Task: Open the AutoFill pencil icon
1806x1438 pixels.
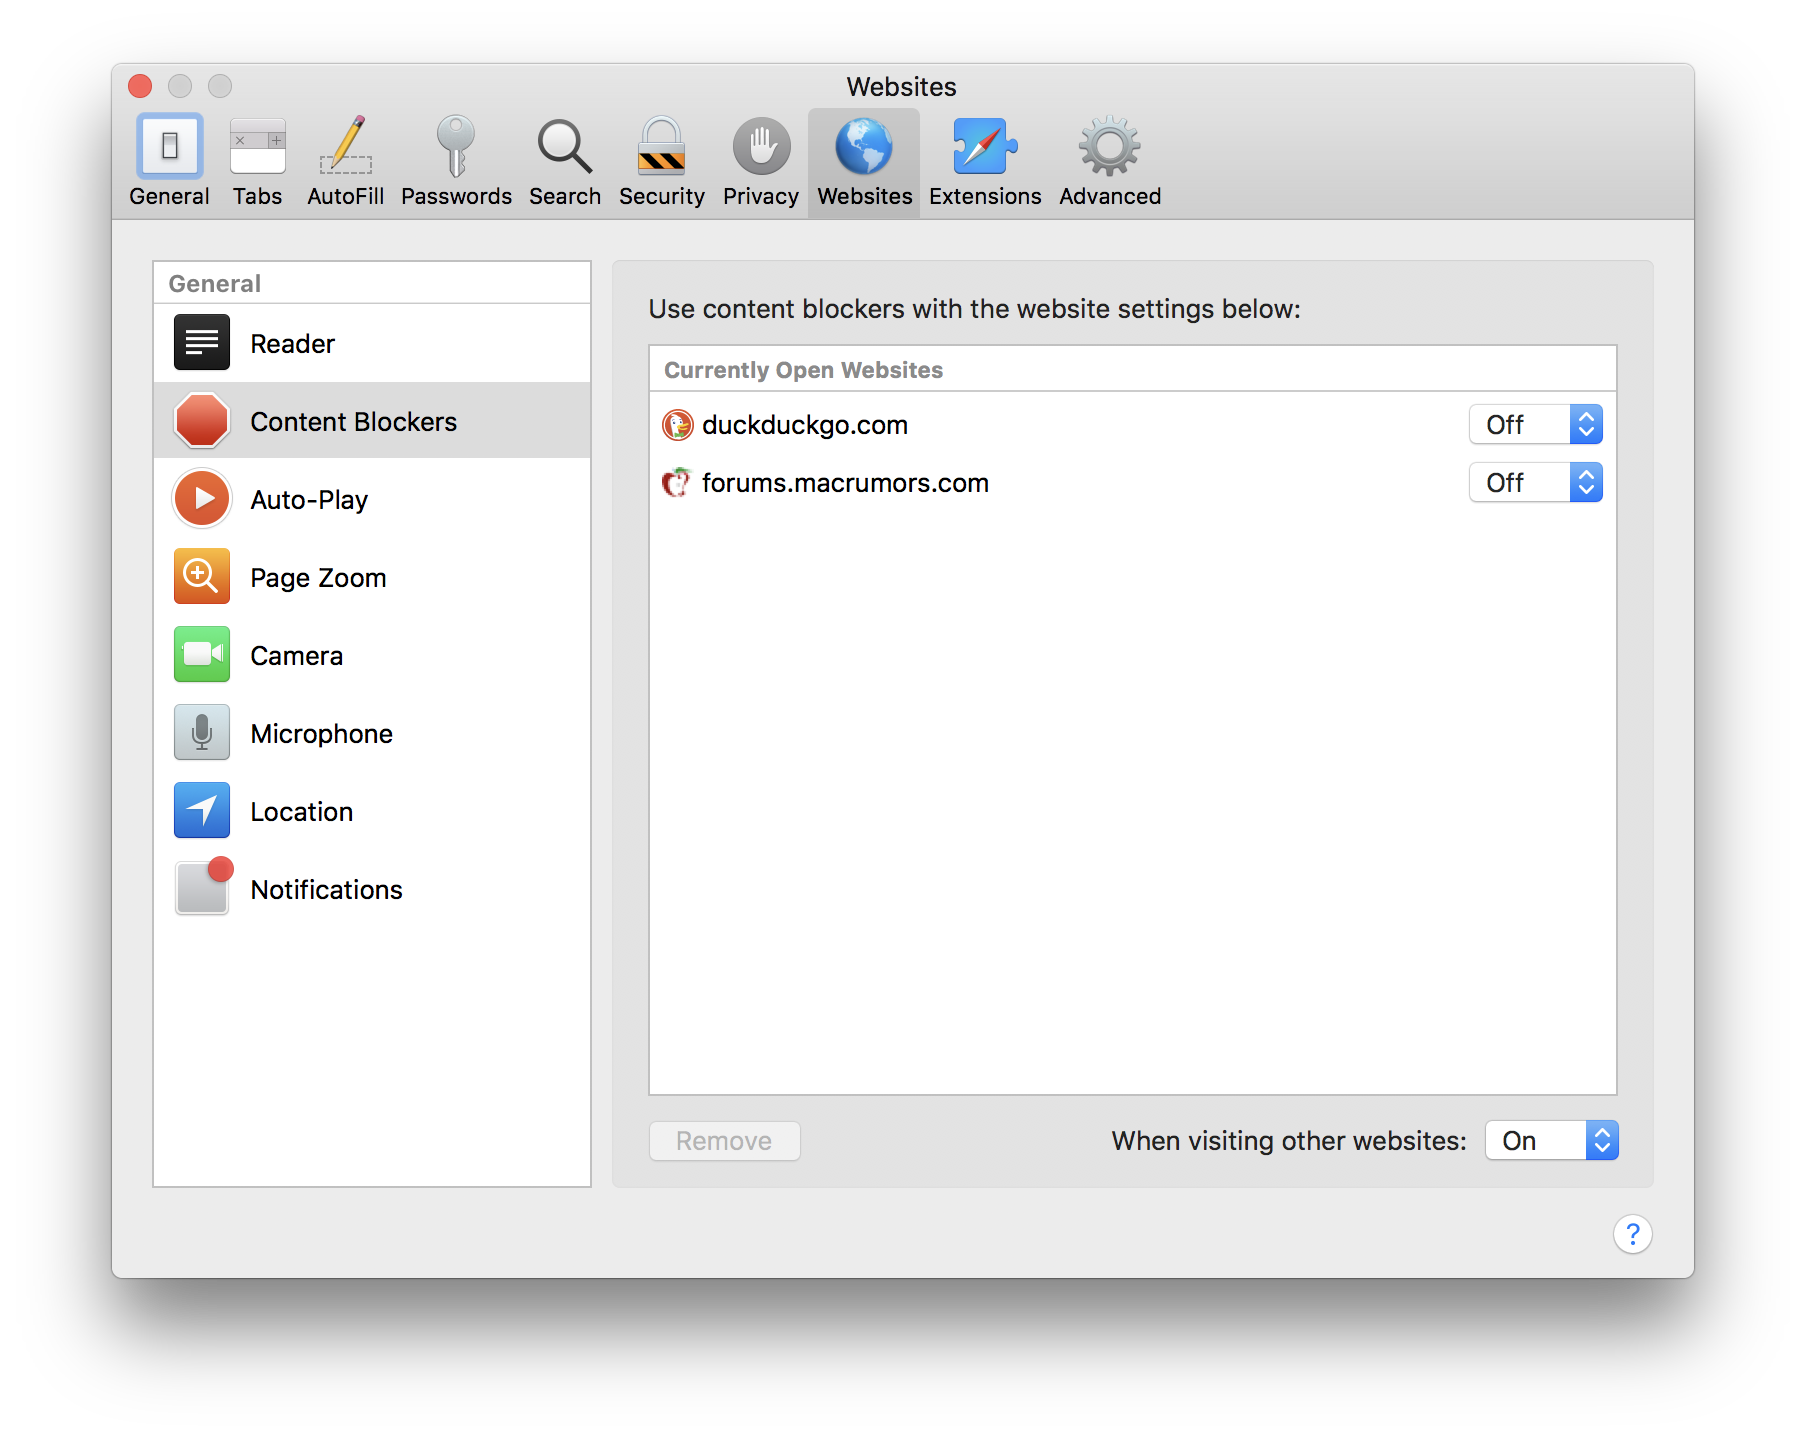Action: [x=346, y=147]
